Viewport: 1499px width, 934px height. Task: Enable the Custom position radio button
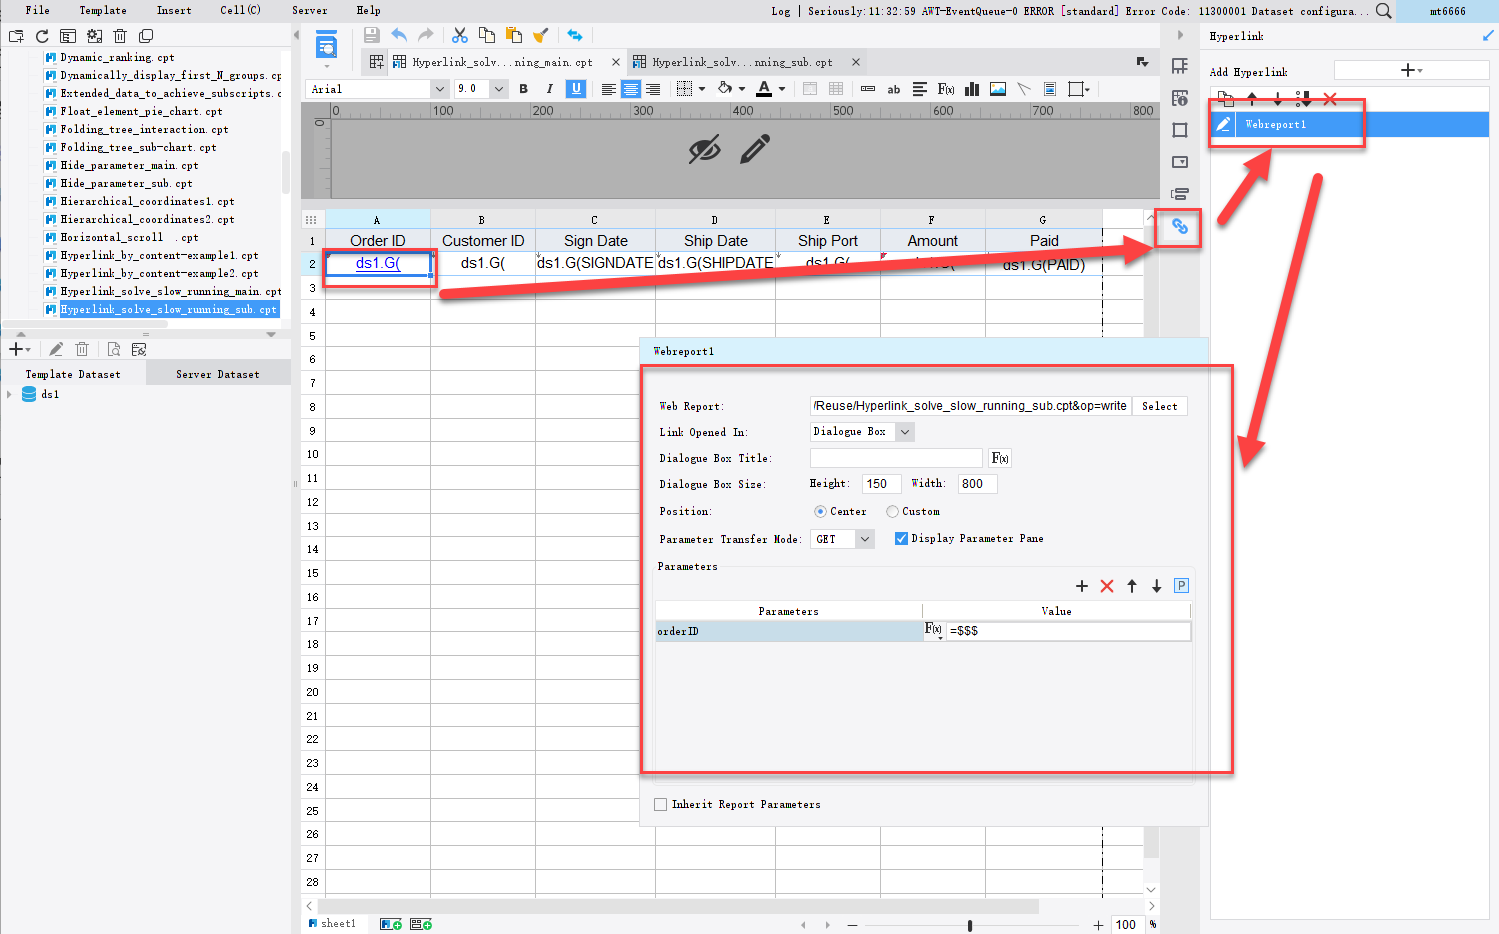[891, 511]
